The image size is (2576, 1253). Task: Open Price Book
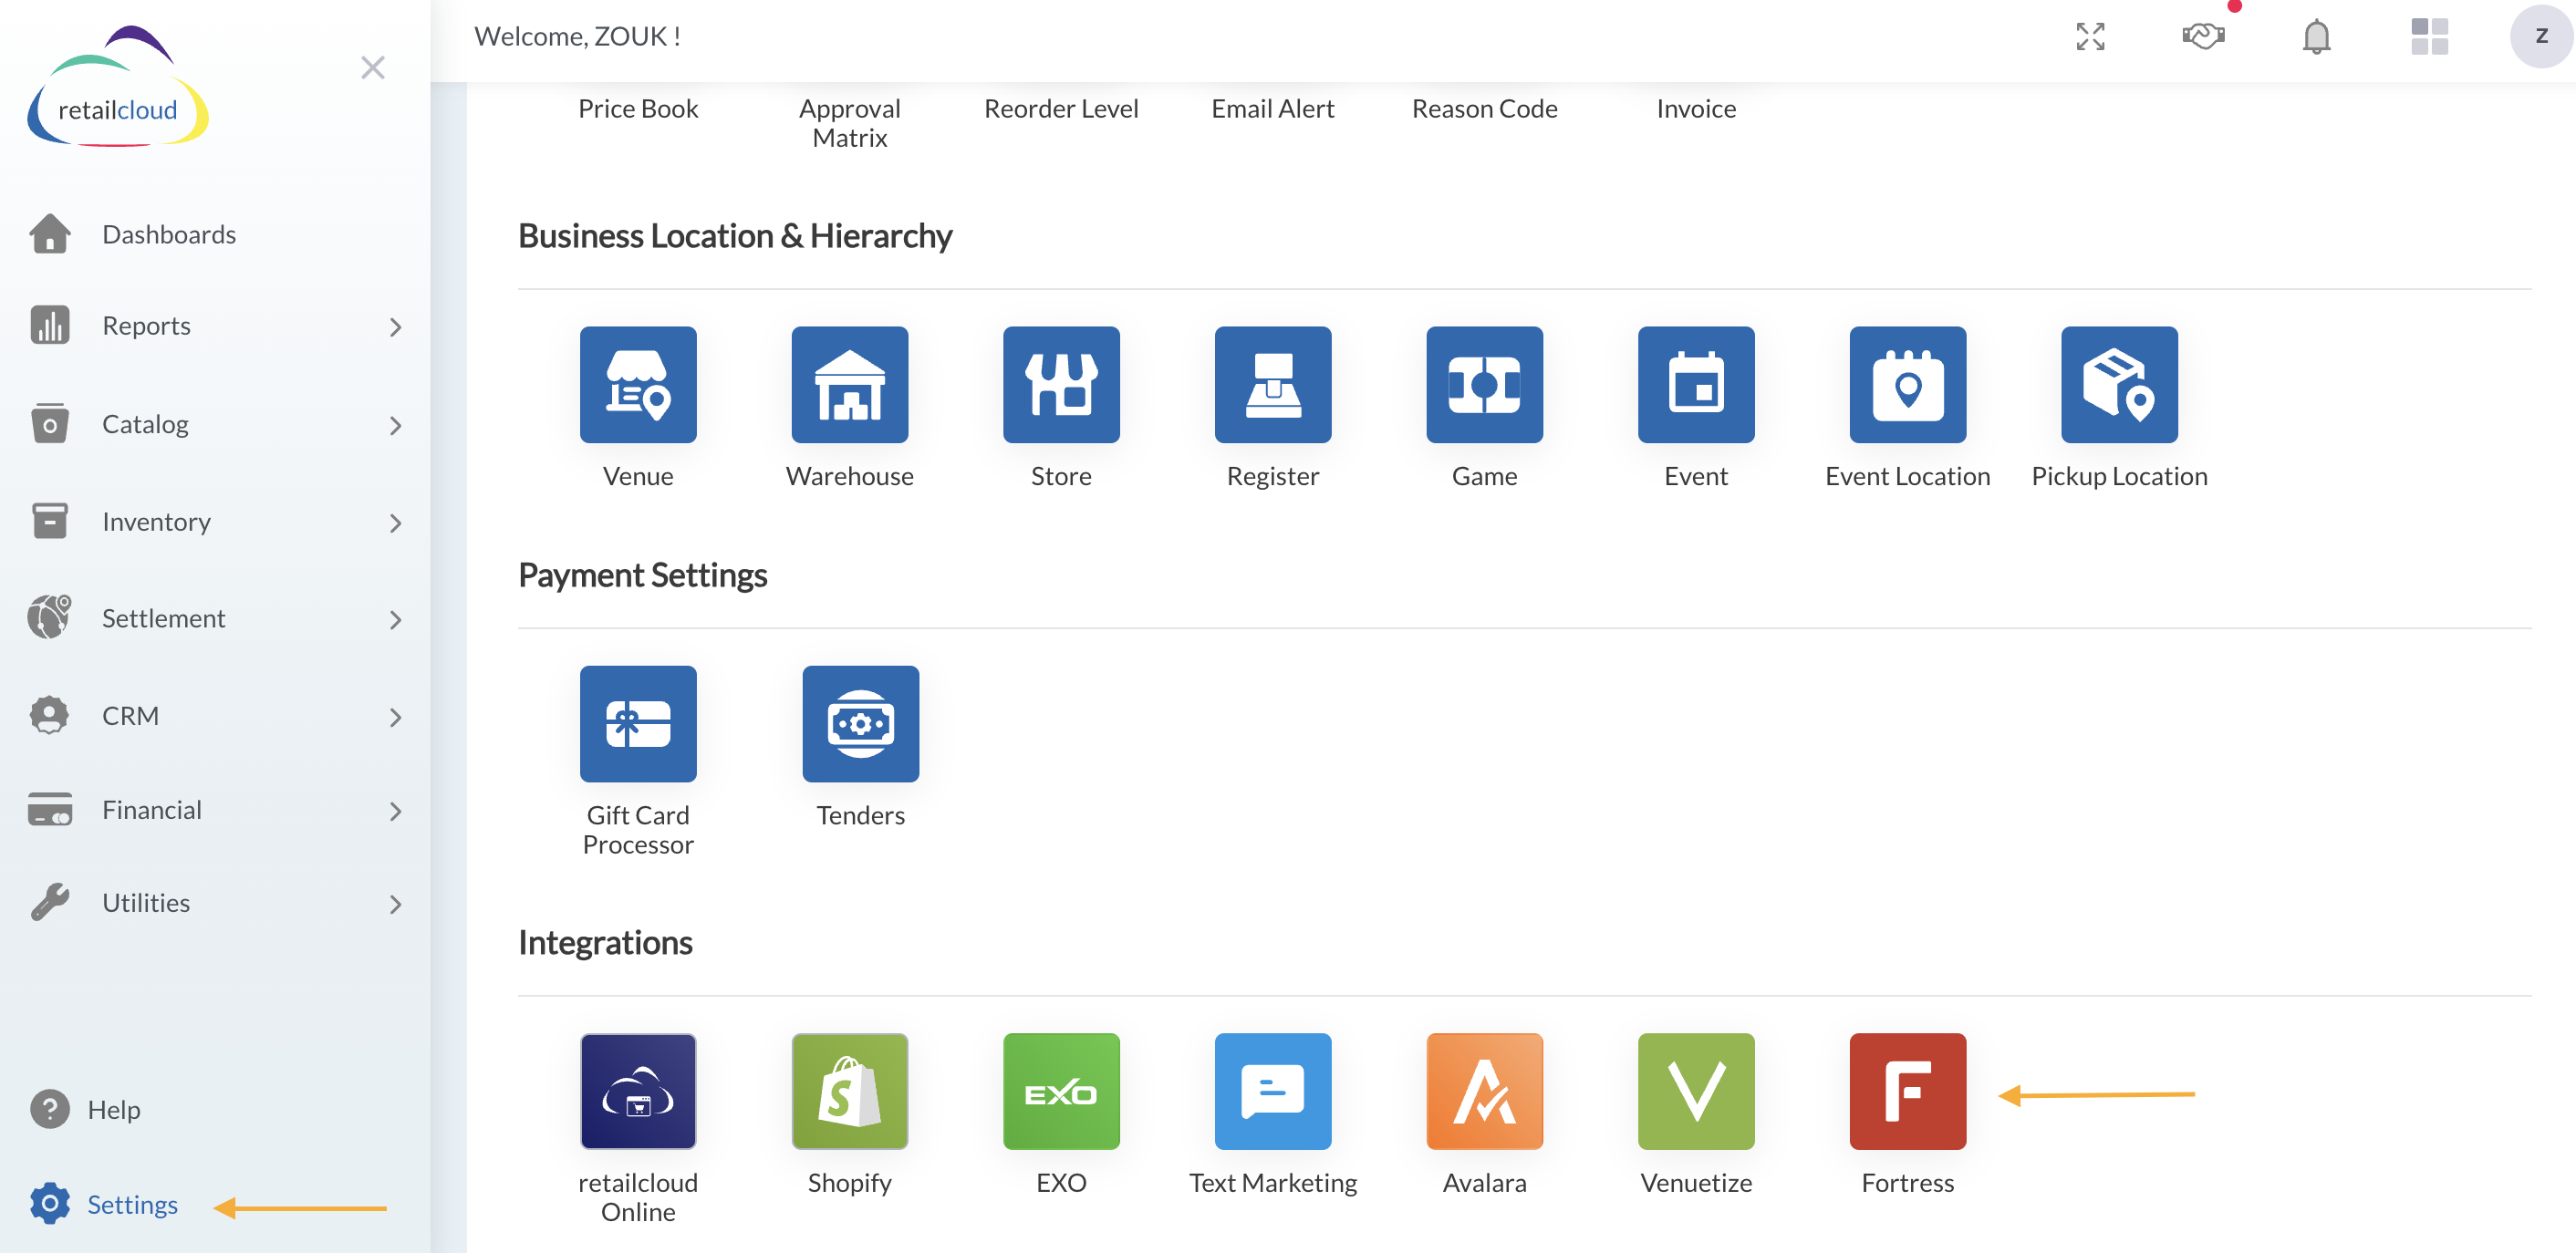pos(638,108)
